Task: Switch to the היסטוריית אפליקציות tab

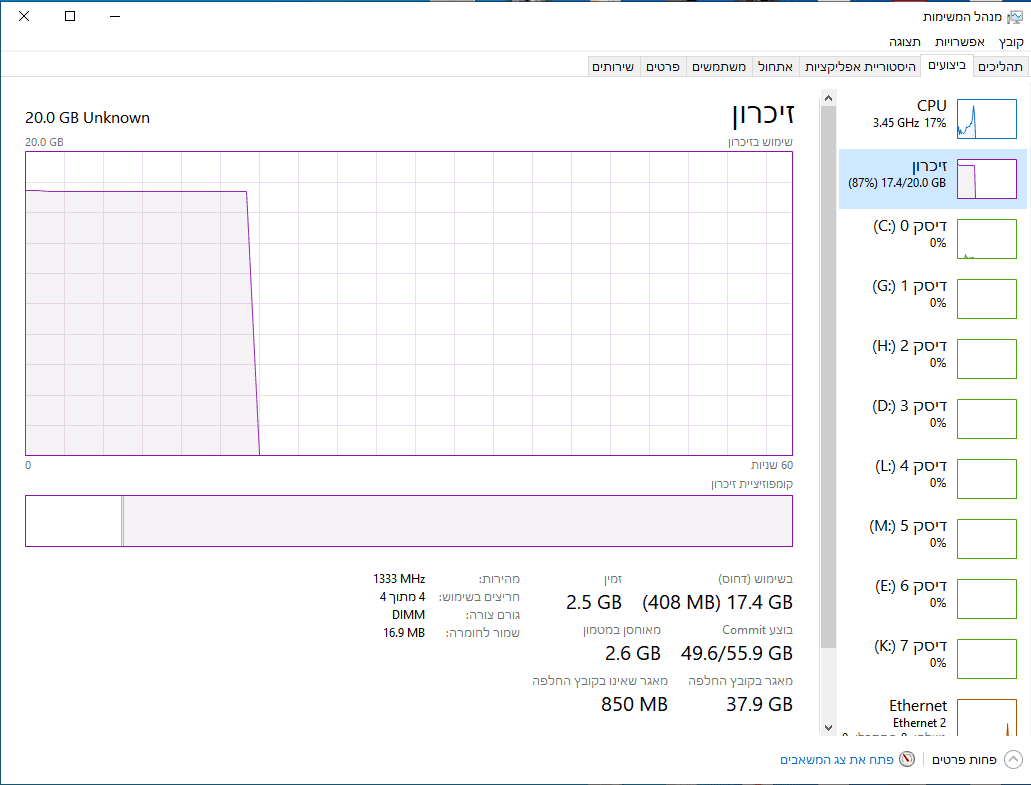Action: (860, 66)
